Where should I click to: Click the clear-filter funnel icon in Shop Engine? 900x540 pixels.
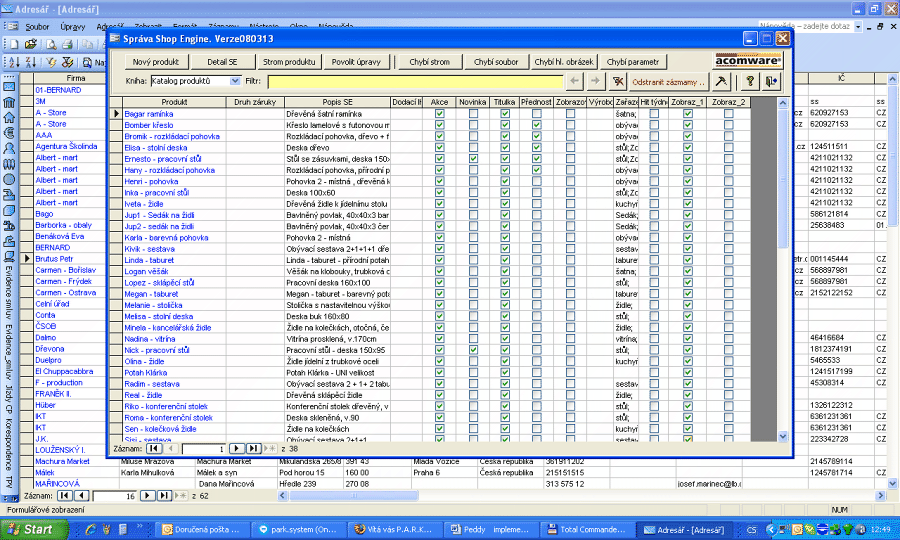click(618, 81)
